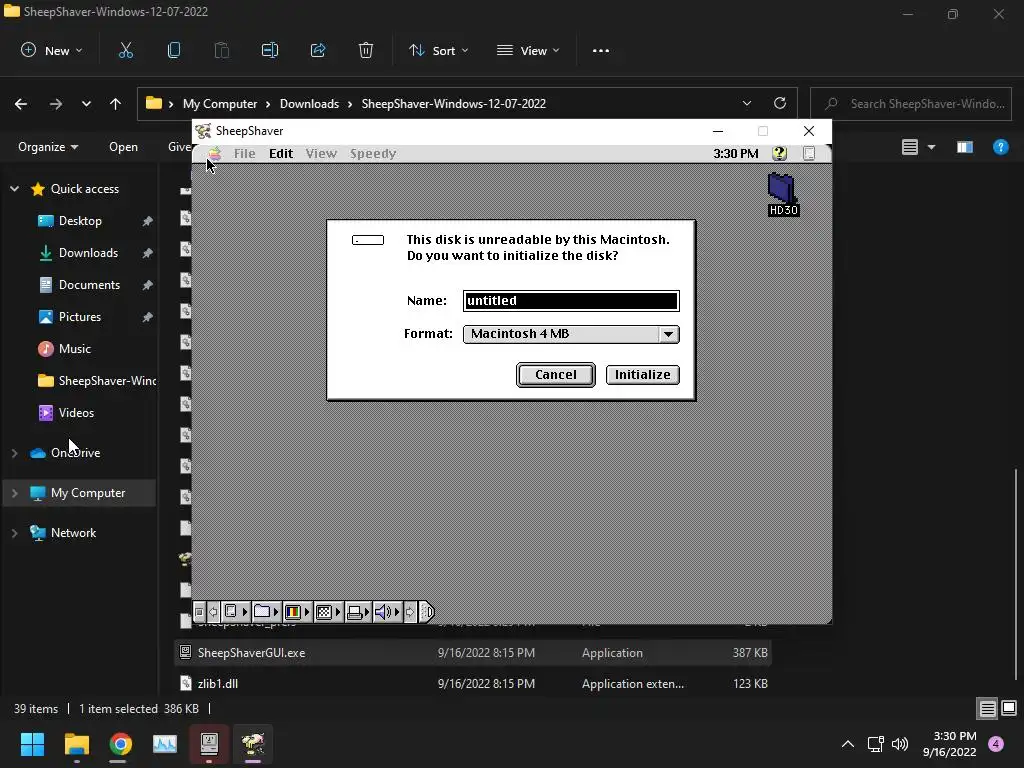This screenshot has width=1024, height=768.
Task: Click the Open command in Explorer bar
Action: point(123,147)
